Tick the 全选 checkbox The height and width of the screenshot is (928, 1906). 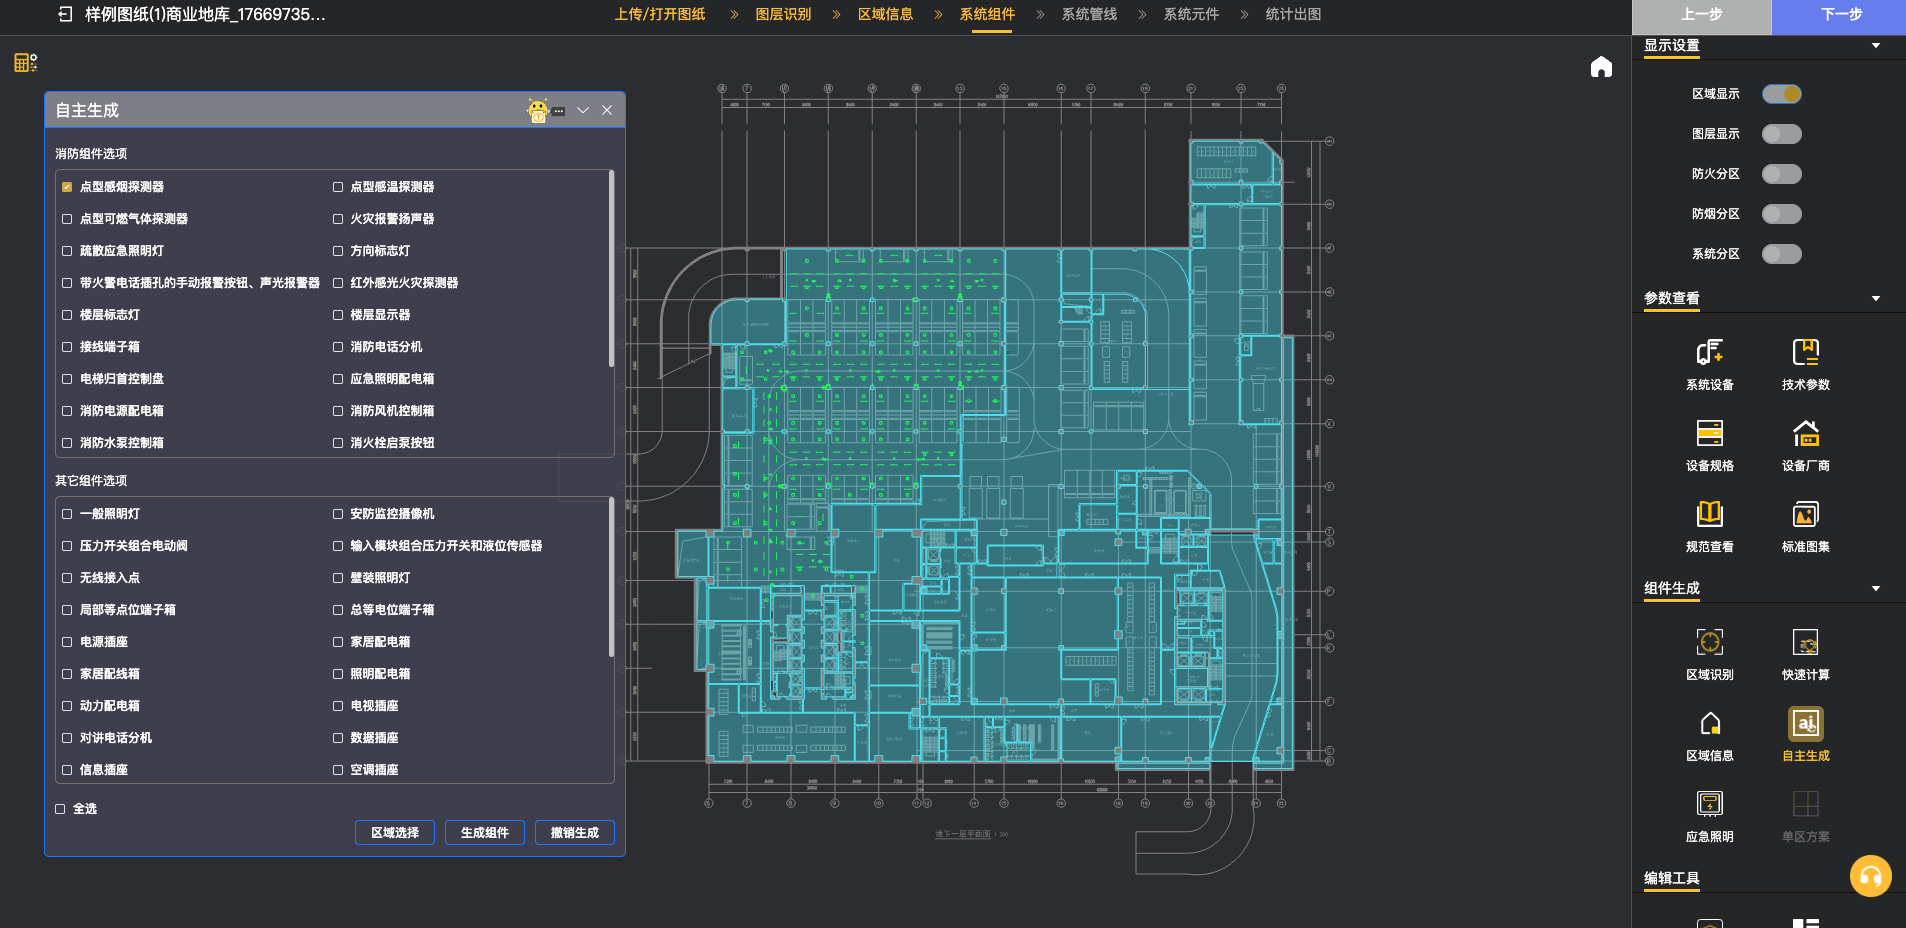[61, 809]
